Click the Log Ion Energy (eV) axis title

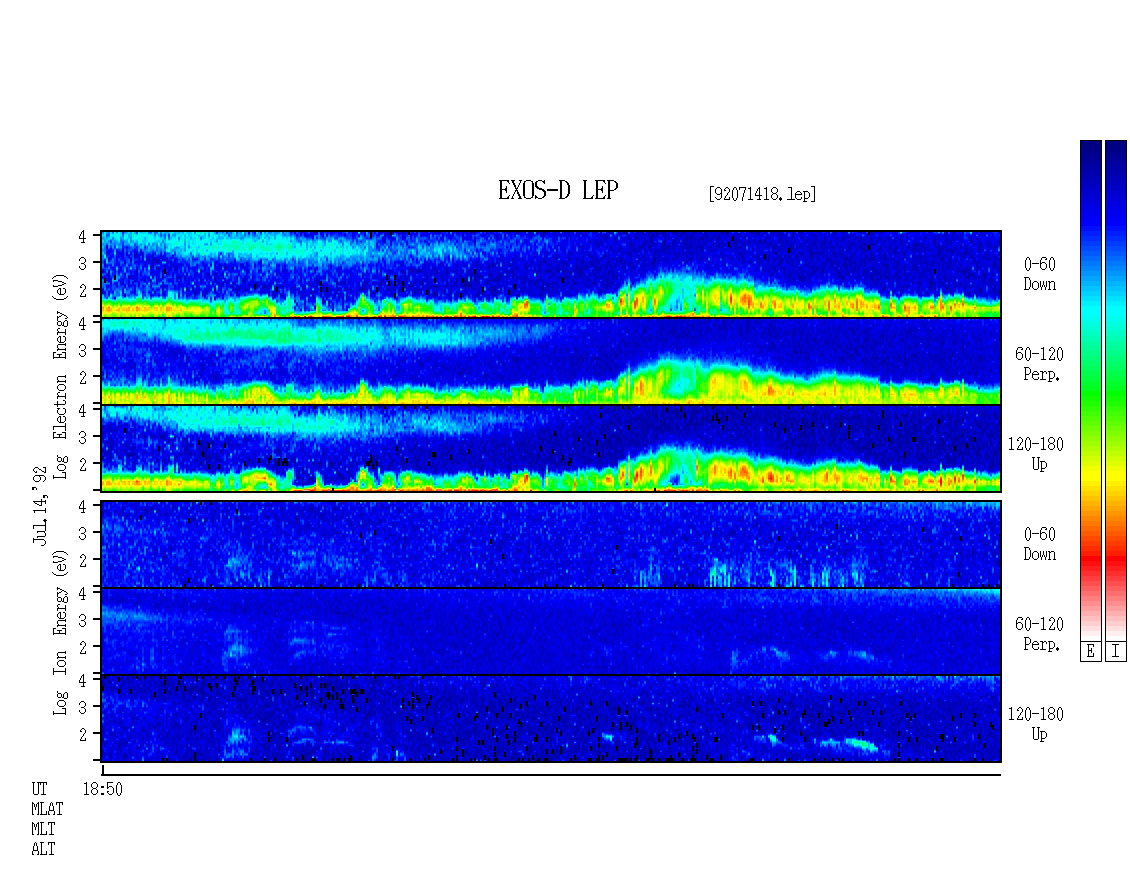(61, 632)
